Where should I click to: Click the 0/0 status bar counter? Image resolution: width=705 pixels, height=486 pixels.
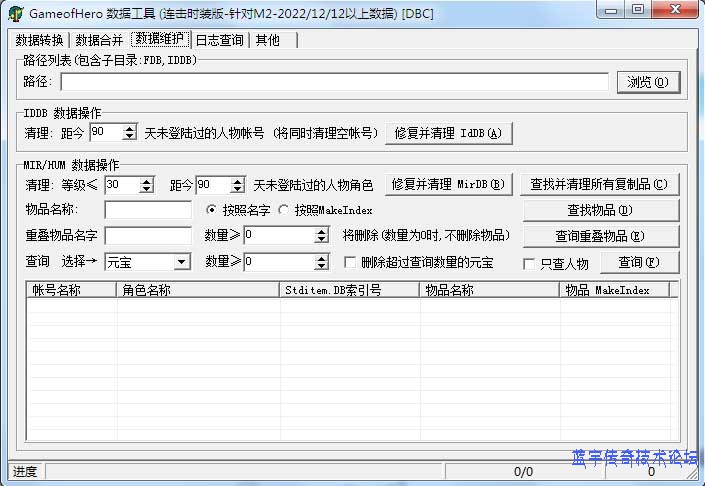[x=523, y=472]
